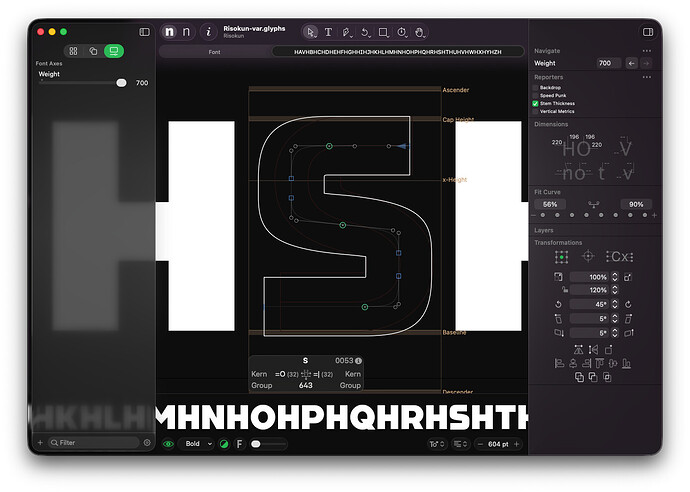
Task: Click previous Weight arrow in Navigate
Action: coord(631,63)
